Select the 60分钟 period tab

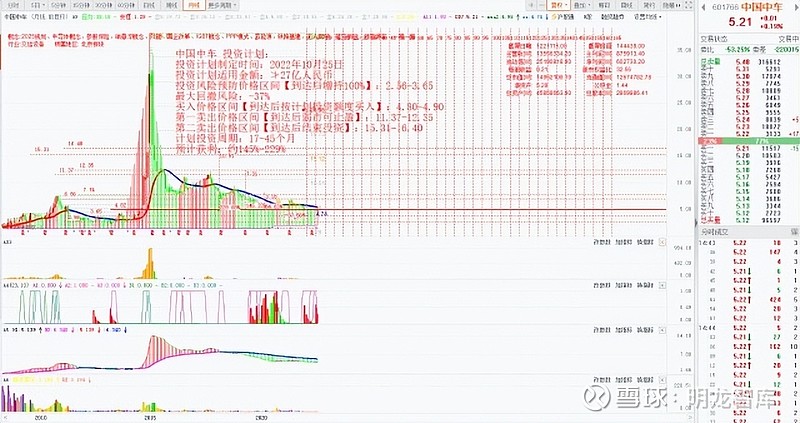point(126,5)
